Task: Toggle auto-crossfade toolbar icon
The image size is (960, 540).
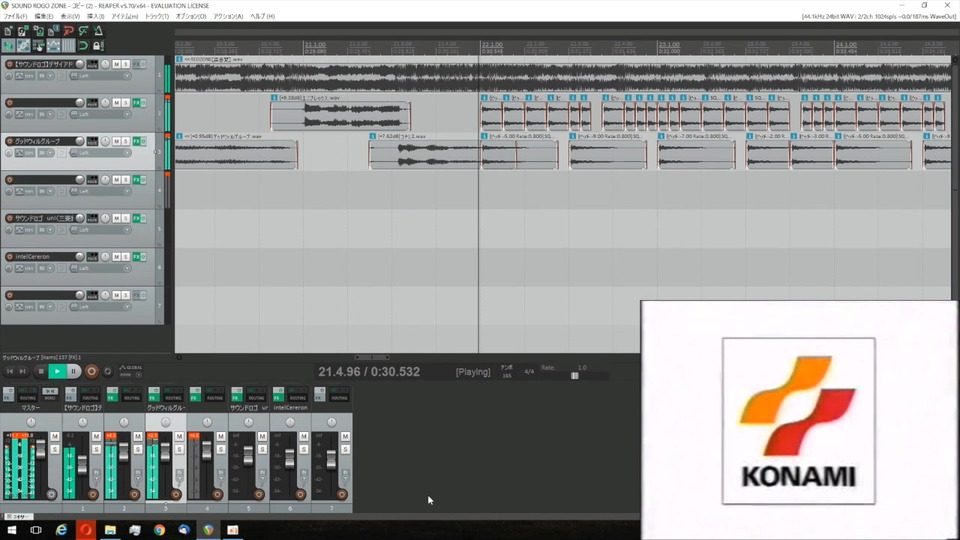Action: (8, 46)
